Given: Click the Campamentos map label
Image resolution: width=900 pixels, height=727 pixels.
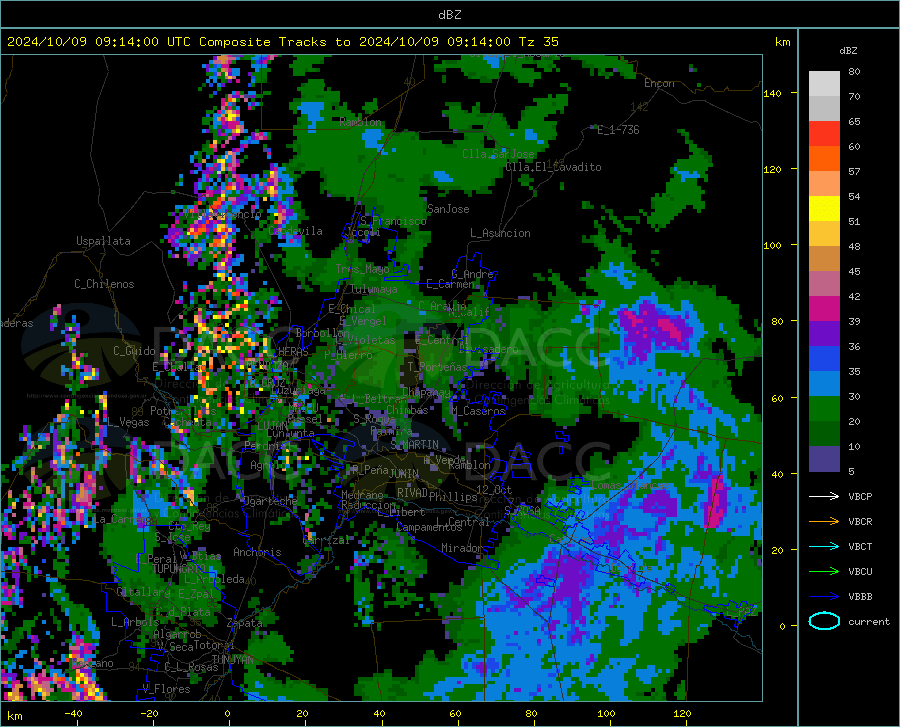Looking at the screenshot, I should (430, 527).
